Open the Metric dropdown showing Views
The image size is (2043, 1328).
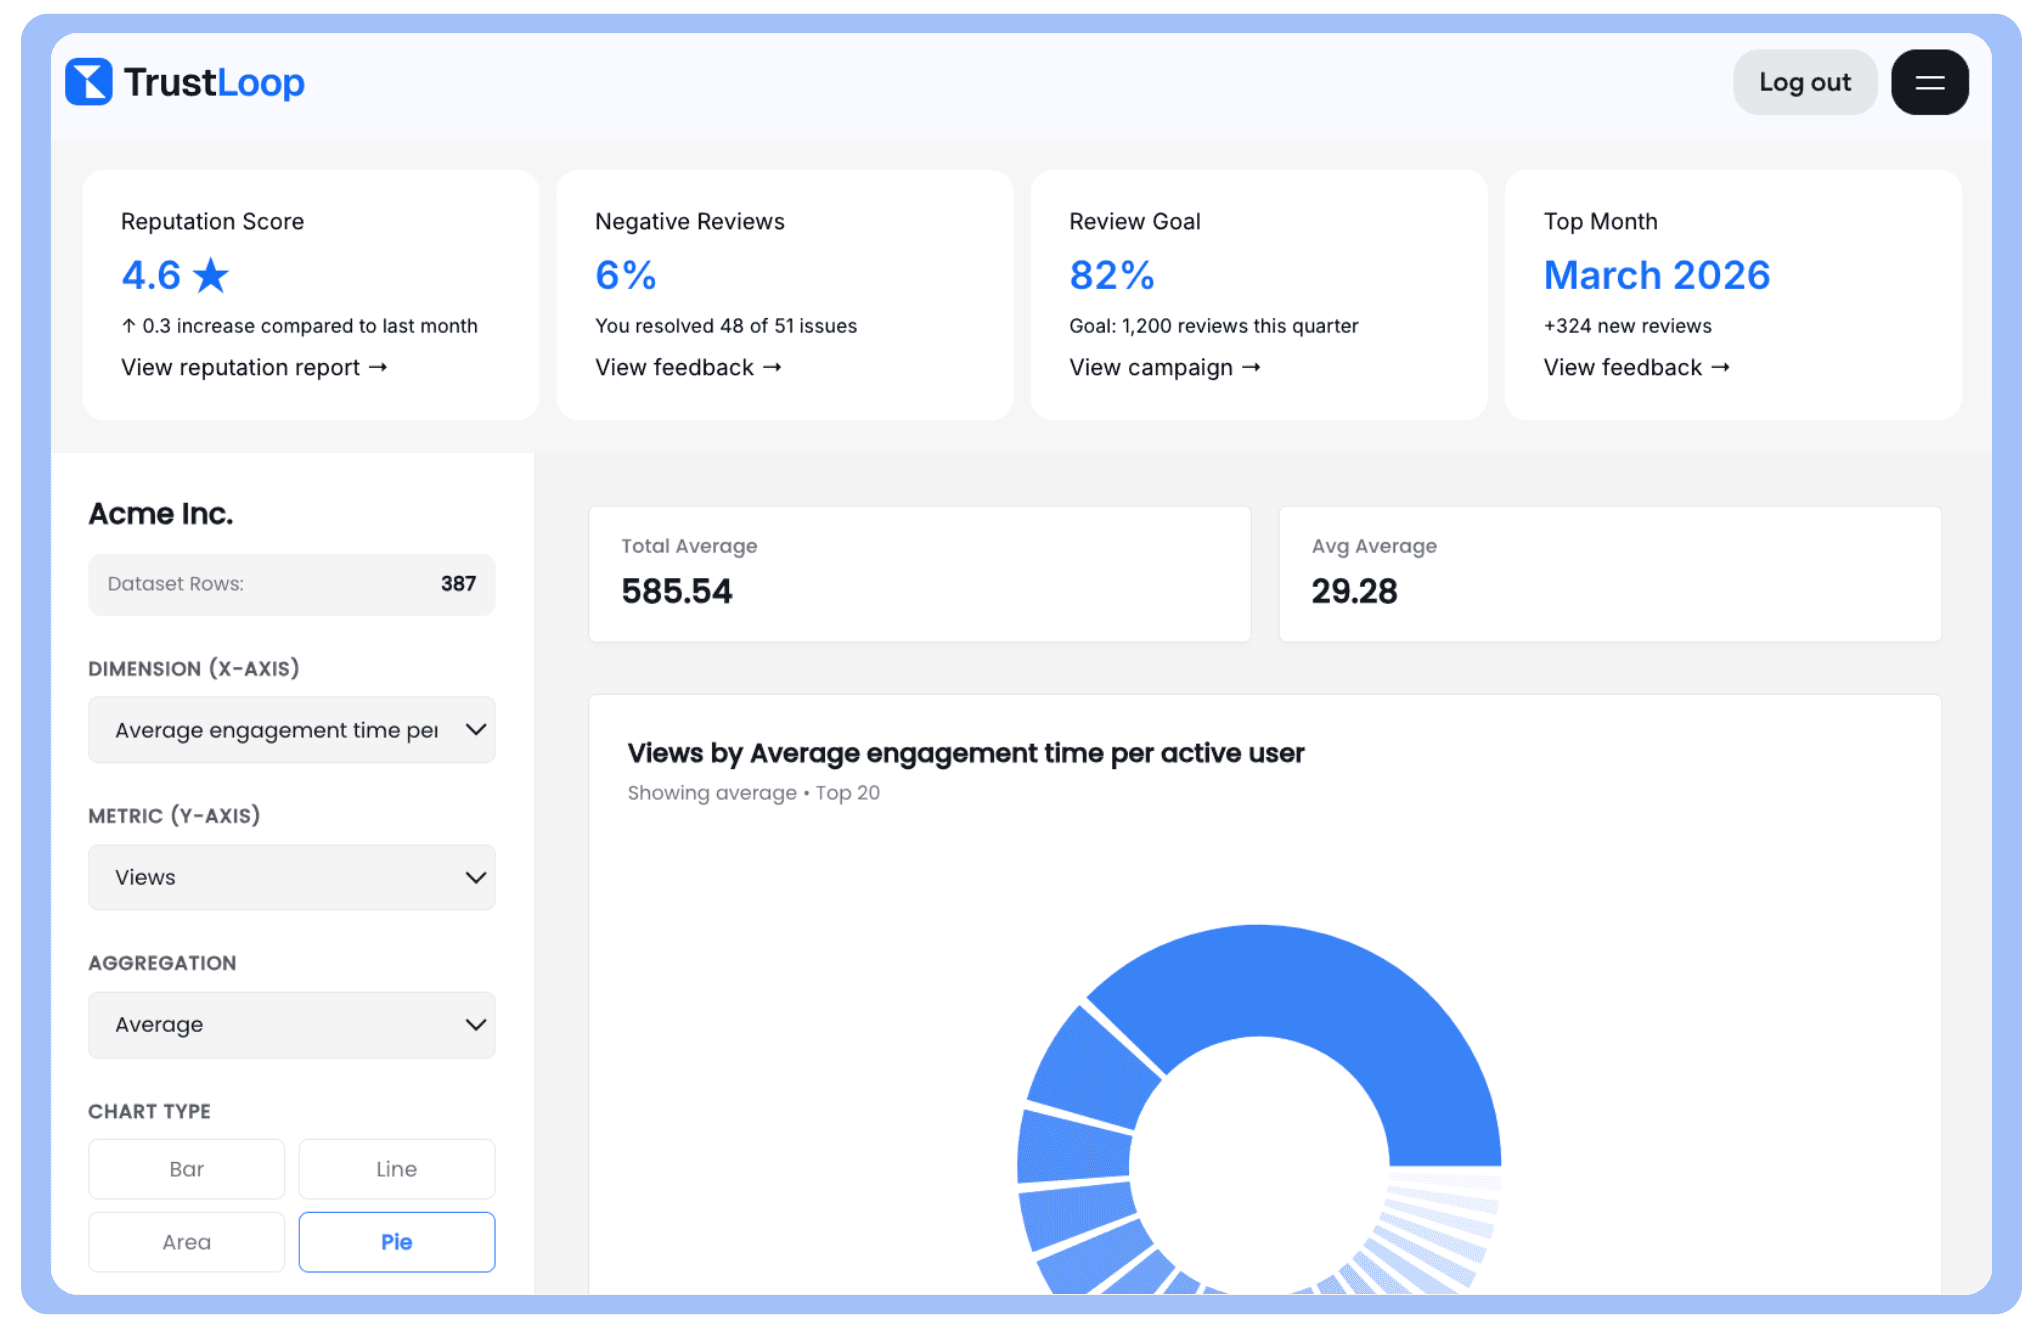point(291,877)
